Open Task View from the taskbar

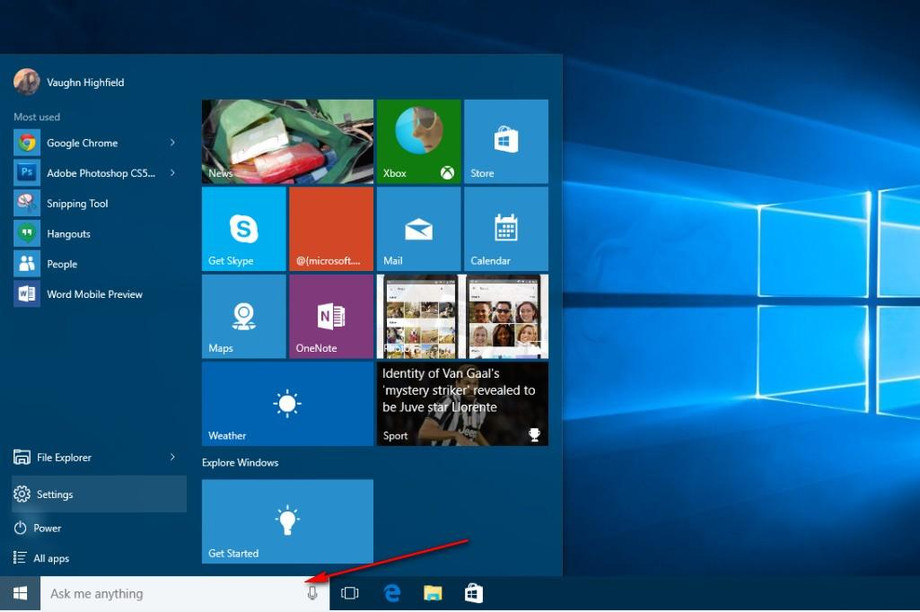tap(350, 593)
